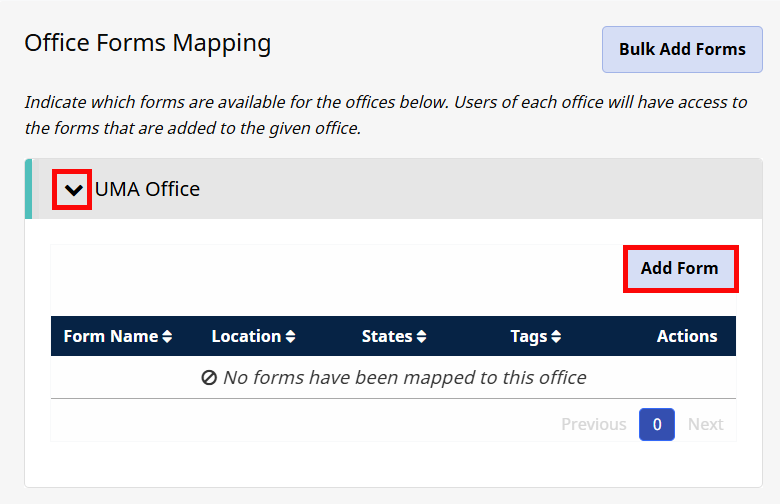Image resolution: width=780 pixels, height=504 pixels.
Task: Click the ban icon in empty table message
Action: click(209, 378)
